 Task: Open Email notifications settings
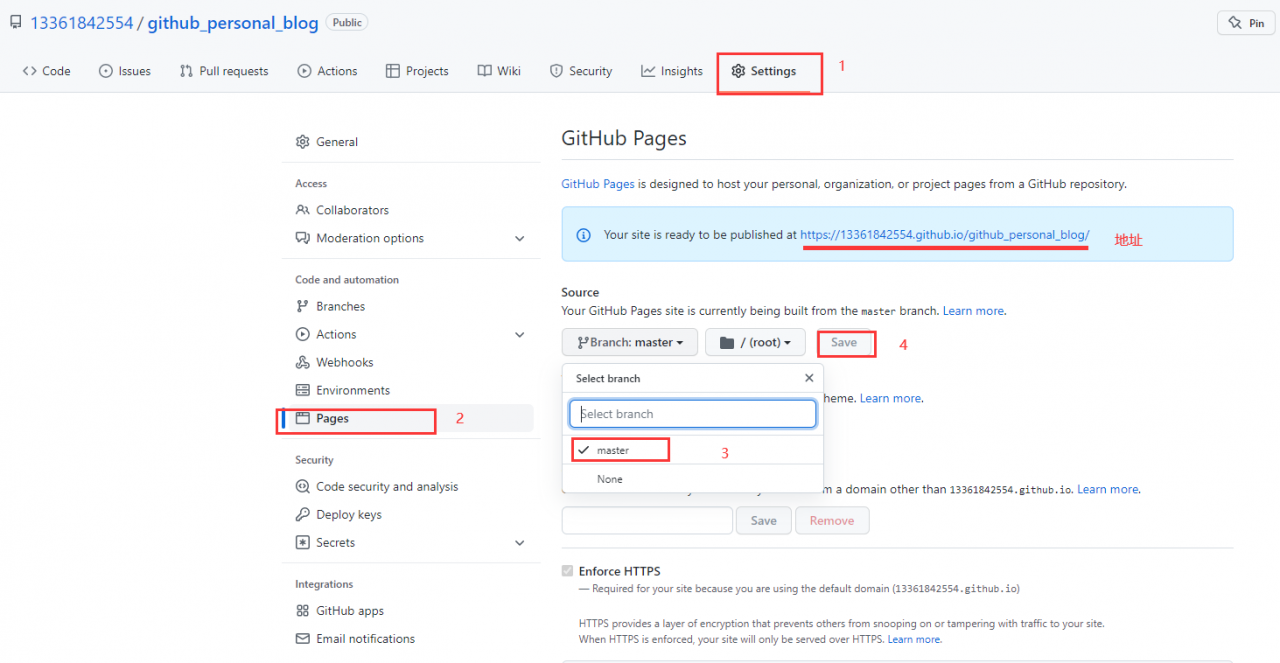pyautogui.click(x=365, y=639)
